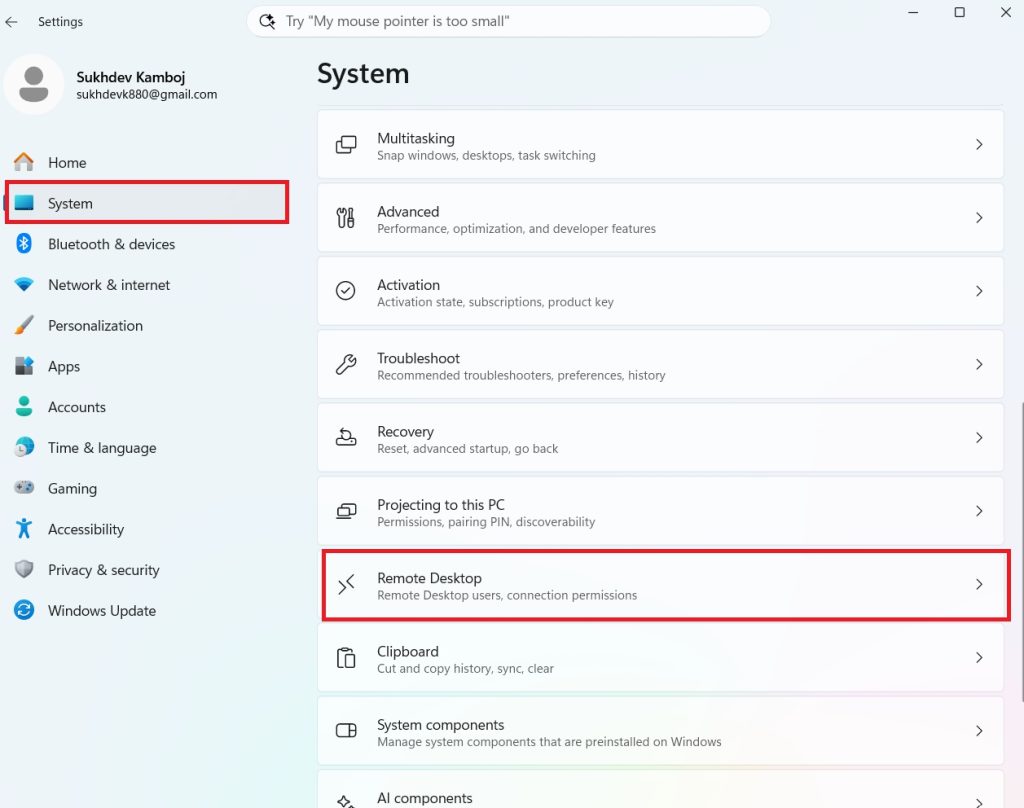Click "Remote Desktop users, connection permissions" text

pos(507,595)
